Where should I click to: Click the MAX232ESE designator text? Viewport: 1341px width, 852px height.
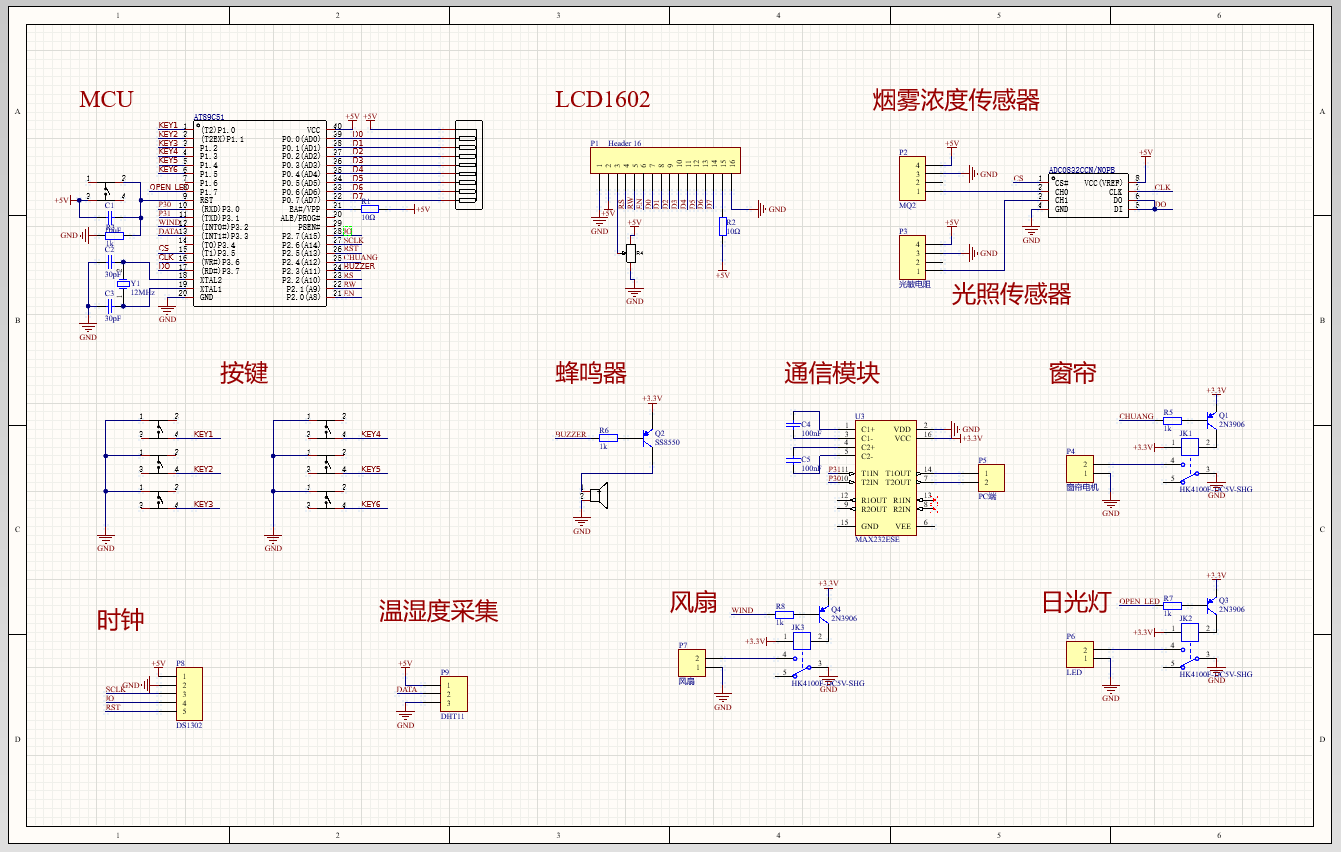tap(877, 539)
